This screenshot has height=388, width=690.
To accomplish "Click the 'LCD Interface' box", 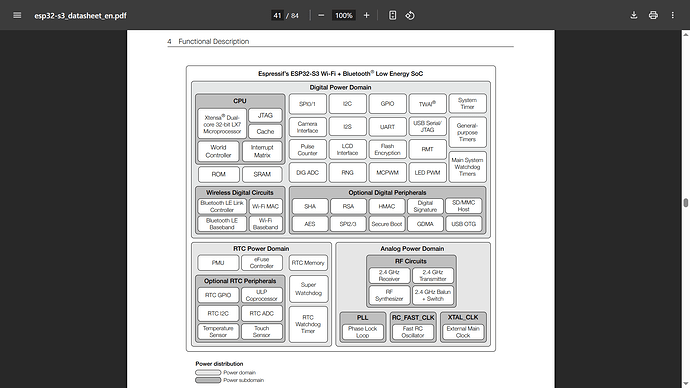I will pyautogui.click(x=348, y=150).
